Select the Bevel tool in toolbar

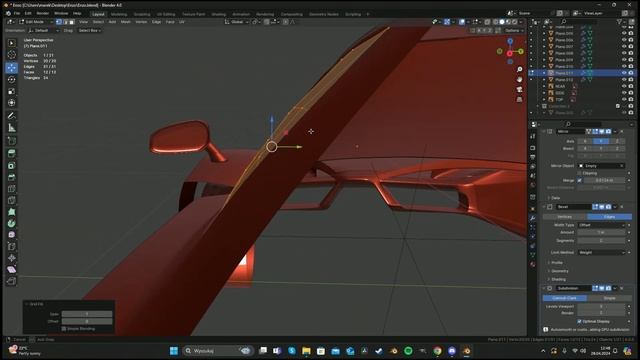12,177
